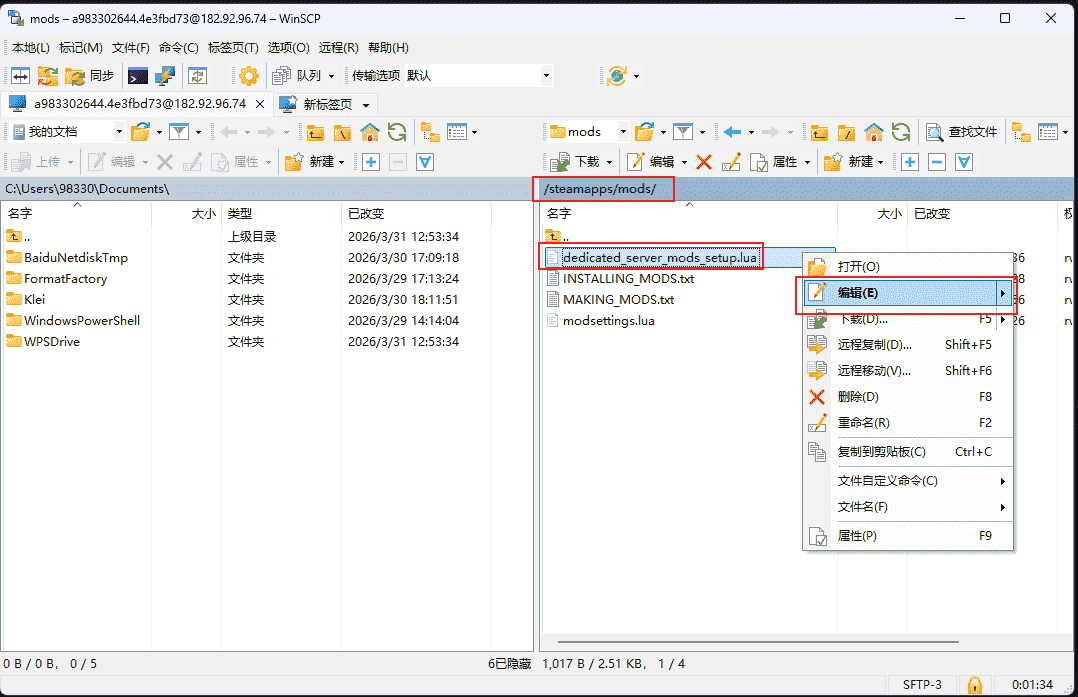Click the remote invert selection icon
Viewport: 1078px width, 697px height.
[x=964, y=162]
